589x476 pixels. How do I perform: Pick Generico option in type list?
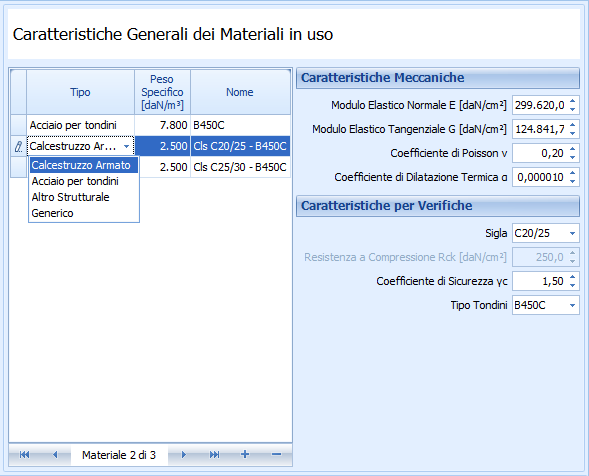(x=53, y=213)
